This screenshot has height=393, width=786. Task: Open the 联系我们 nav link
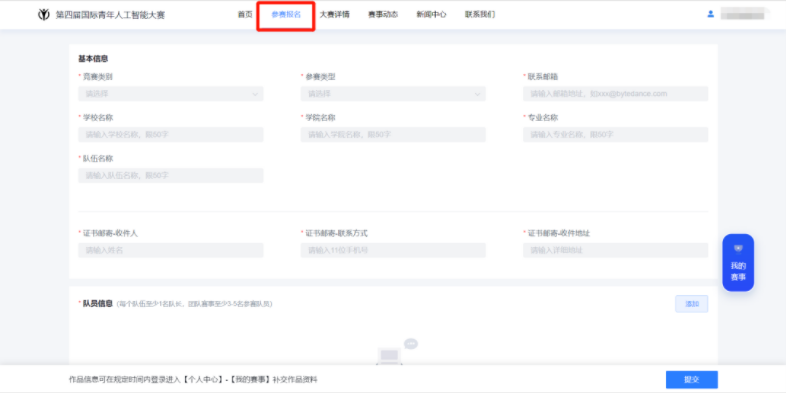[x=480, y=15]
